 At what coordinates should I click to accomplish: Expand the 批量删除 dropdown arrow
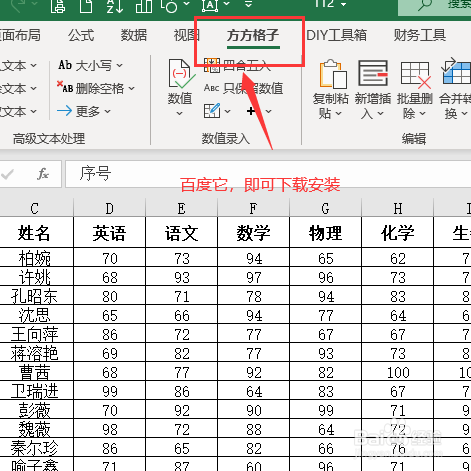(422, 114)
